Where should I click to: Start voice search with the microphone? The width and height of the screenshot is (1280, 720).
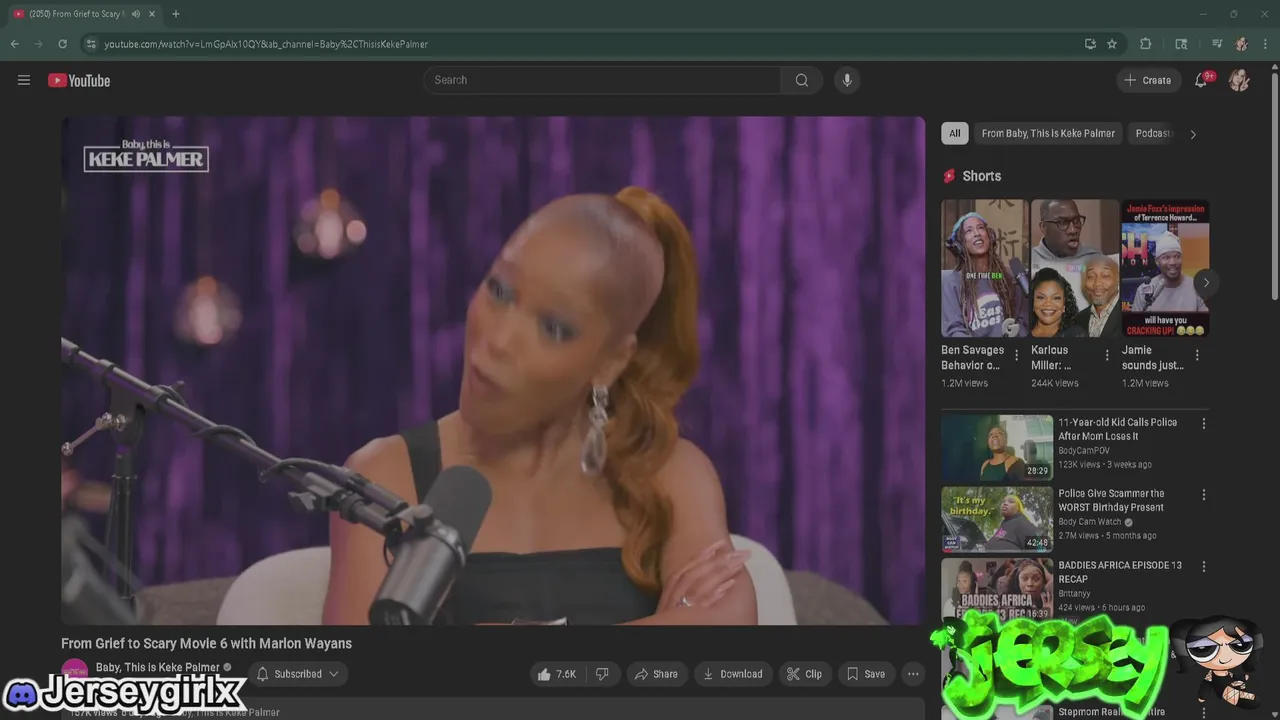[847, 80]
